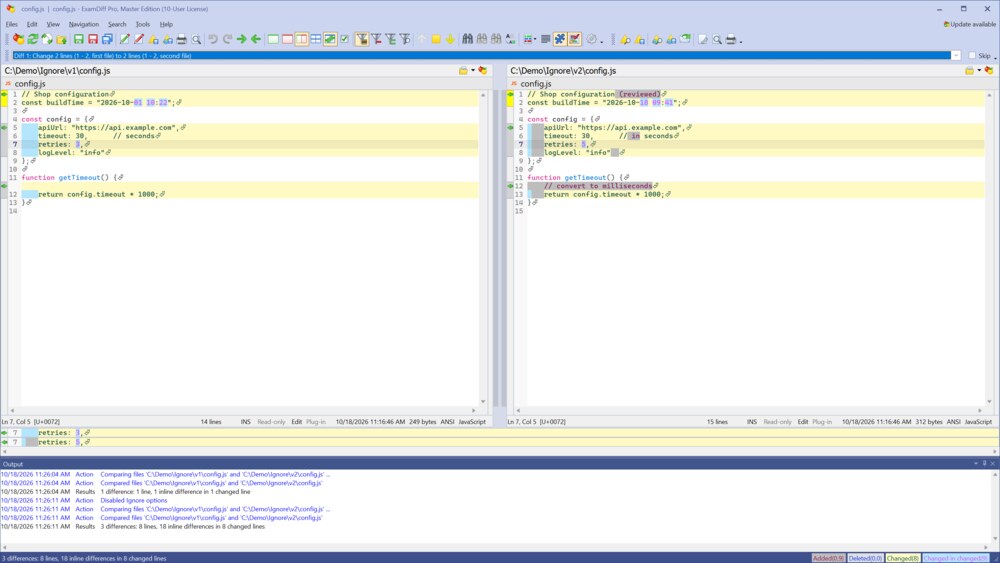This screenshot has height=563, width=1000.
Task: Select the Diff 1 change description bar
Action: point(482,55)
